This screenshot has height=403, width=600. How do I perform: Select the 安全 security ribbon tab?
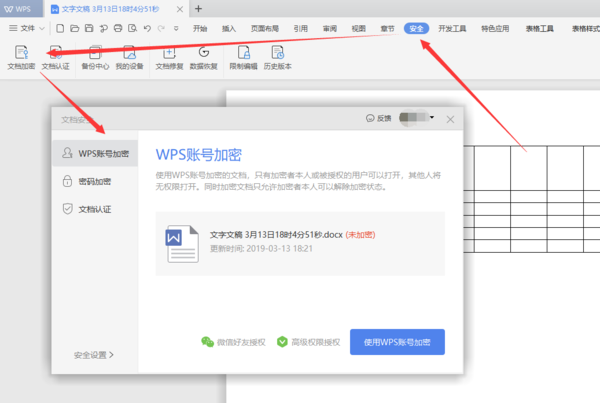(x=416, y=29)
